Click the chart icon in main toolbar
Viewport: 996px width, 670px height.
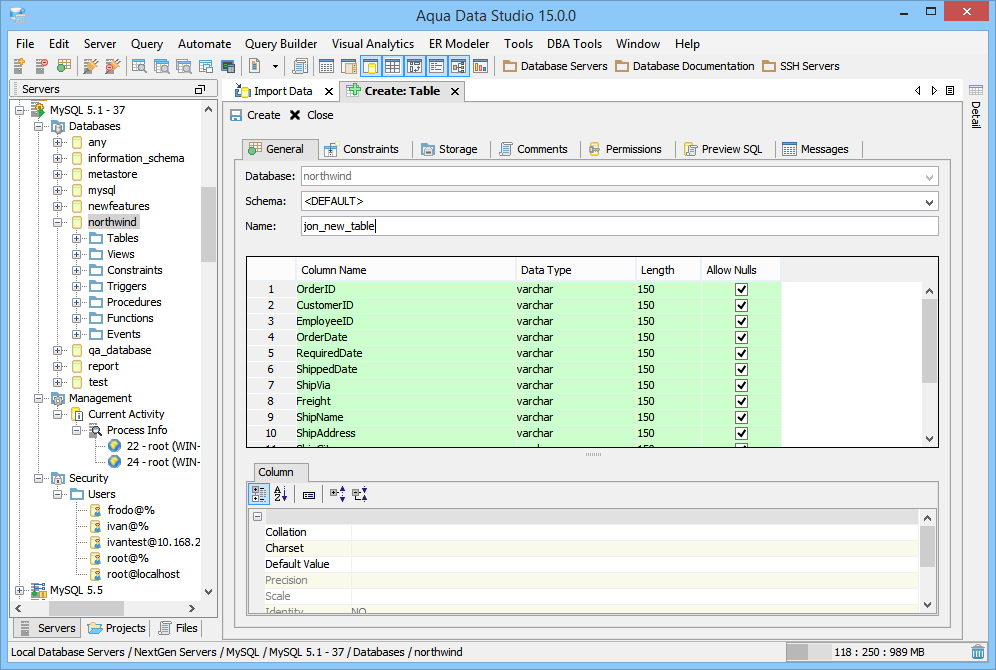coord(480,66)
